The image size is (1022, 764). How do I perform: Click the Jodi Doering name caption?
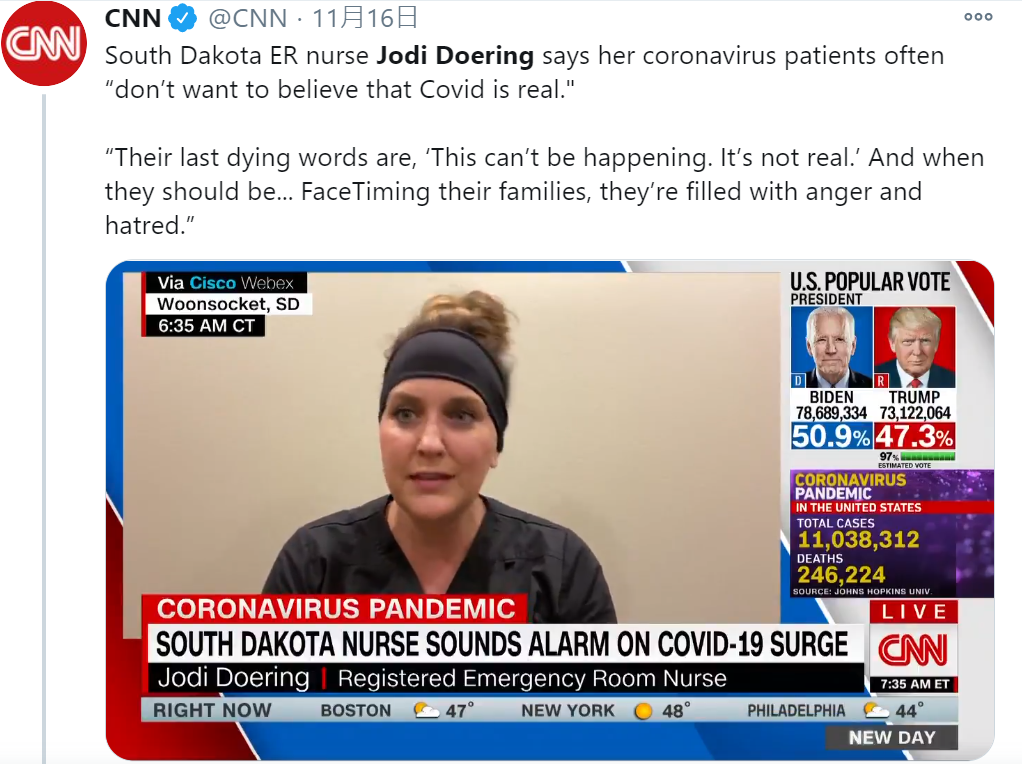[233, 678]
